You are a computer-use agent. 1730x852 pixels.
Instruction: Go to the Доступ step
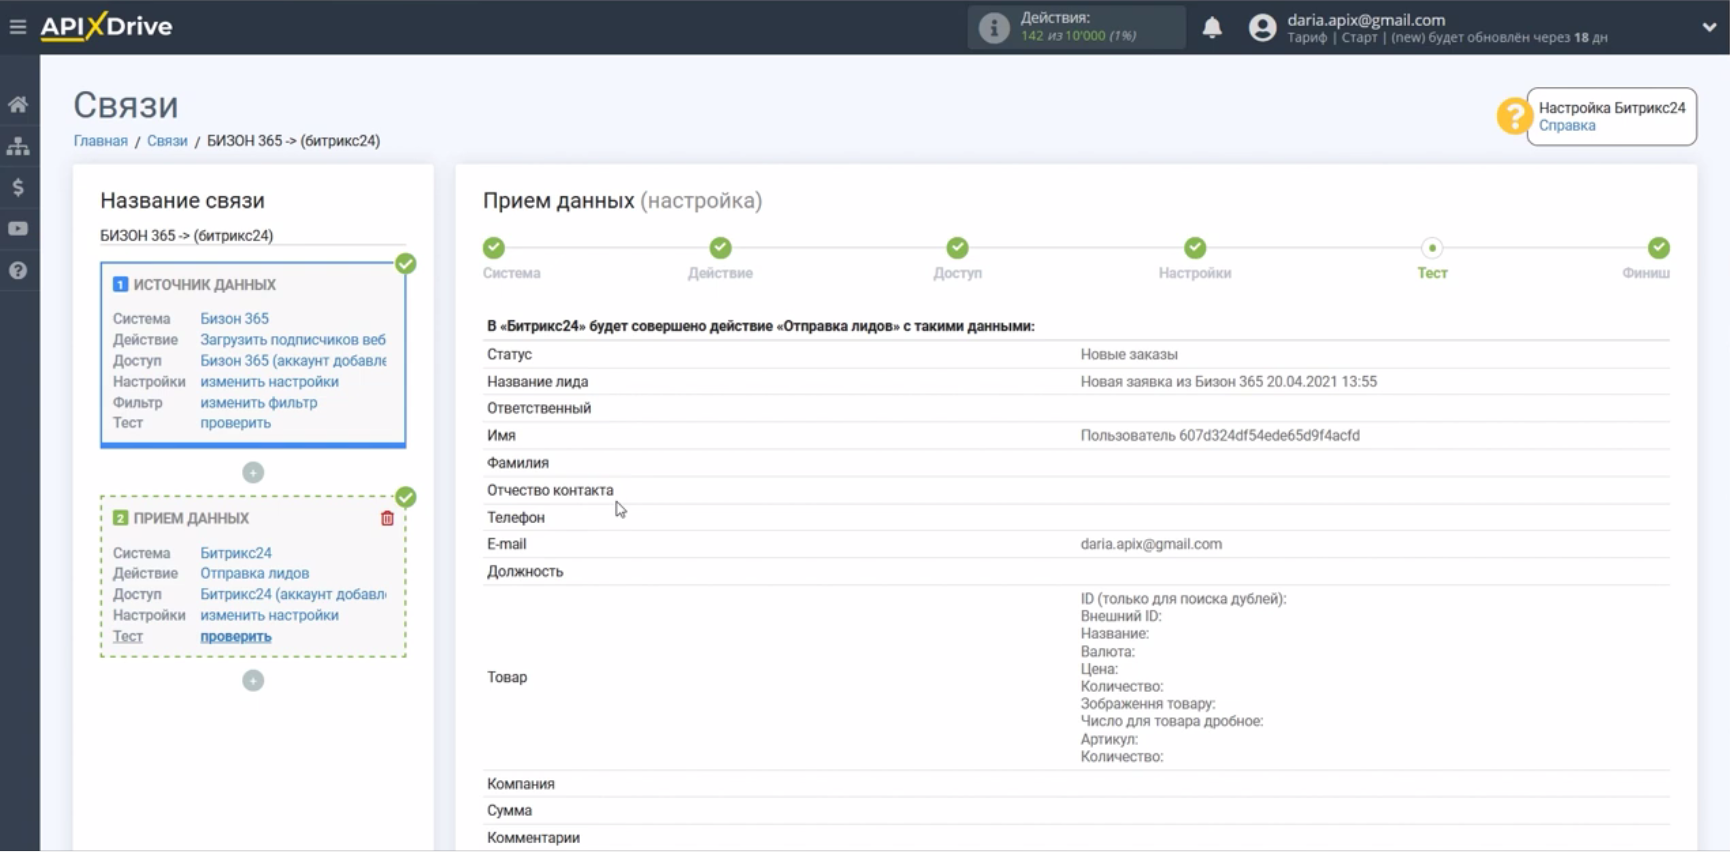tap(957, 248)
